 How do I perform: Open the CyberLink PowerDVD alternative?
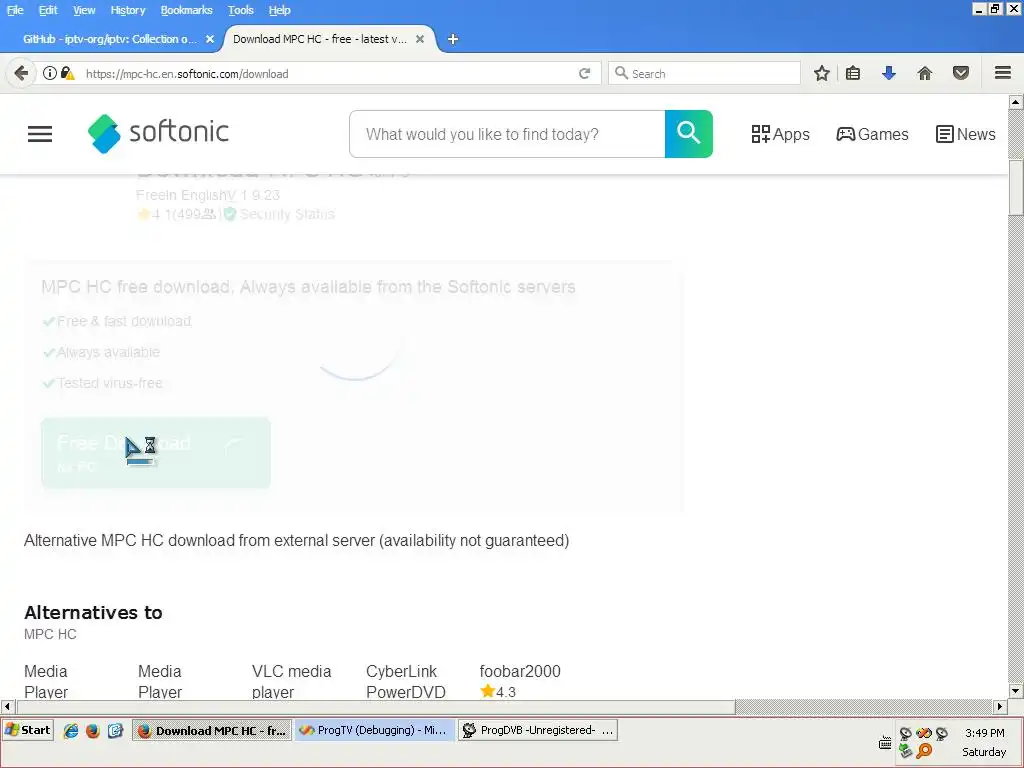tap(406, 681)
